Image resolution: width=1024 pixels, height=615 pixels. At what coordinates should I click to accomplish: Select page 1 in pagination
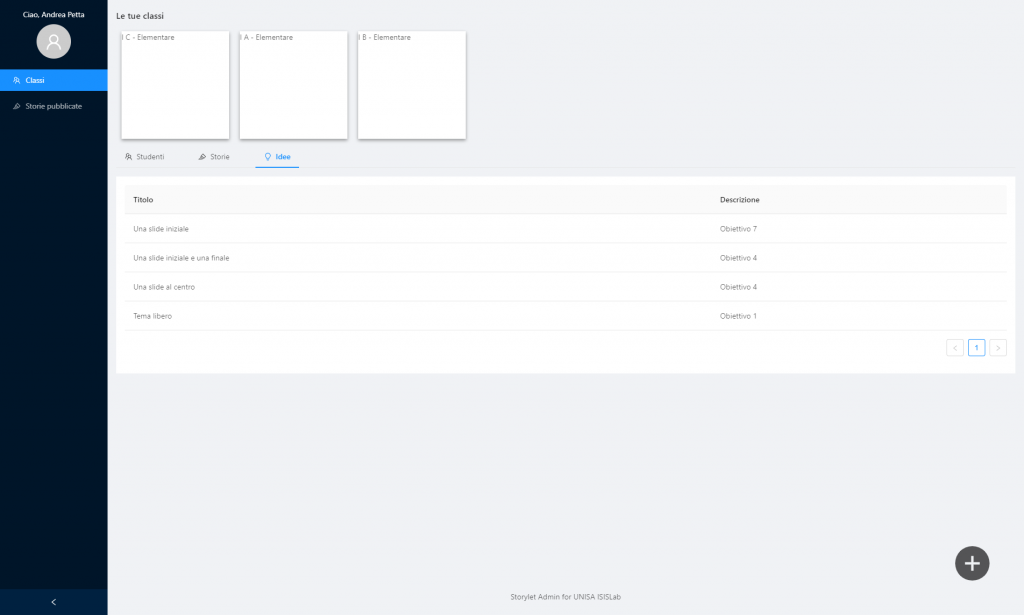point(976,348)
